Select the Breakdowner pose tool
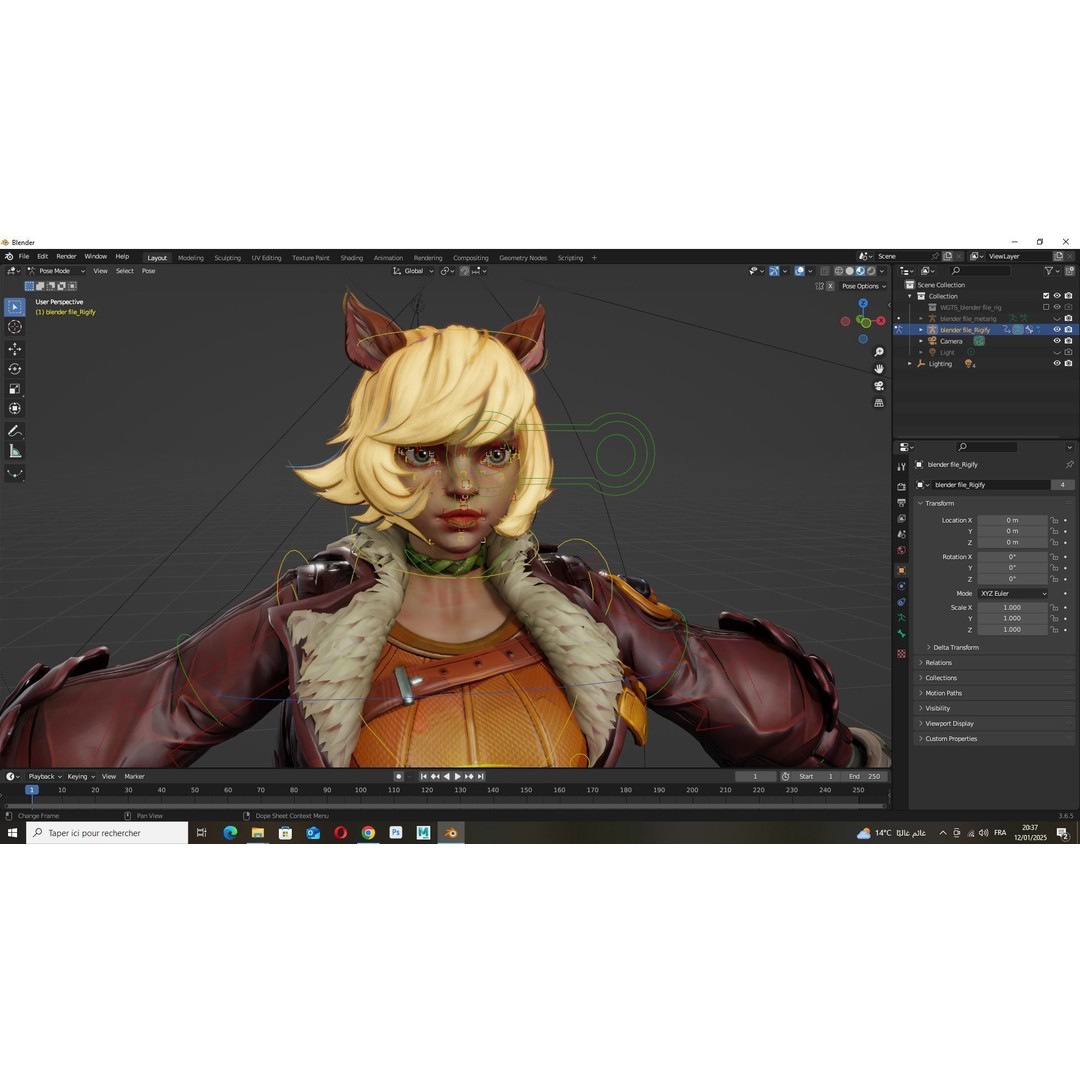This screenshot has width=1080, height=1080. pos(14,473)
